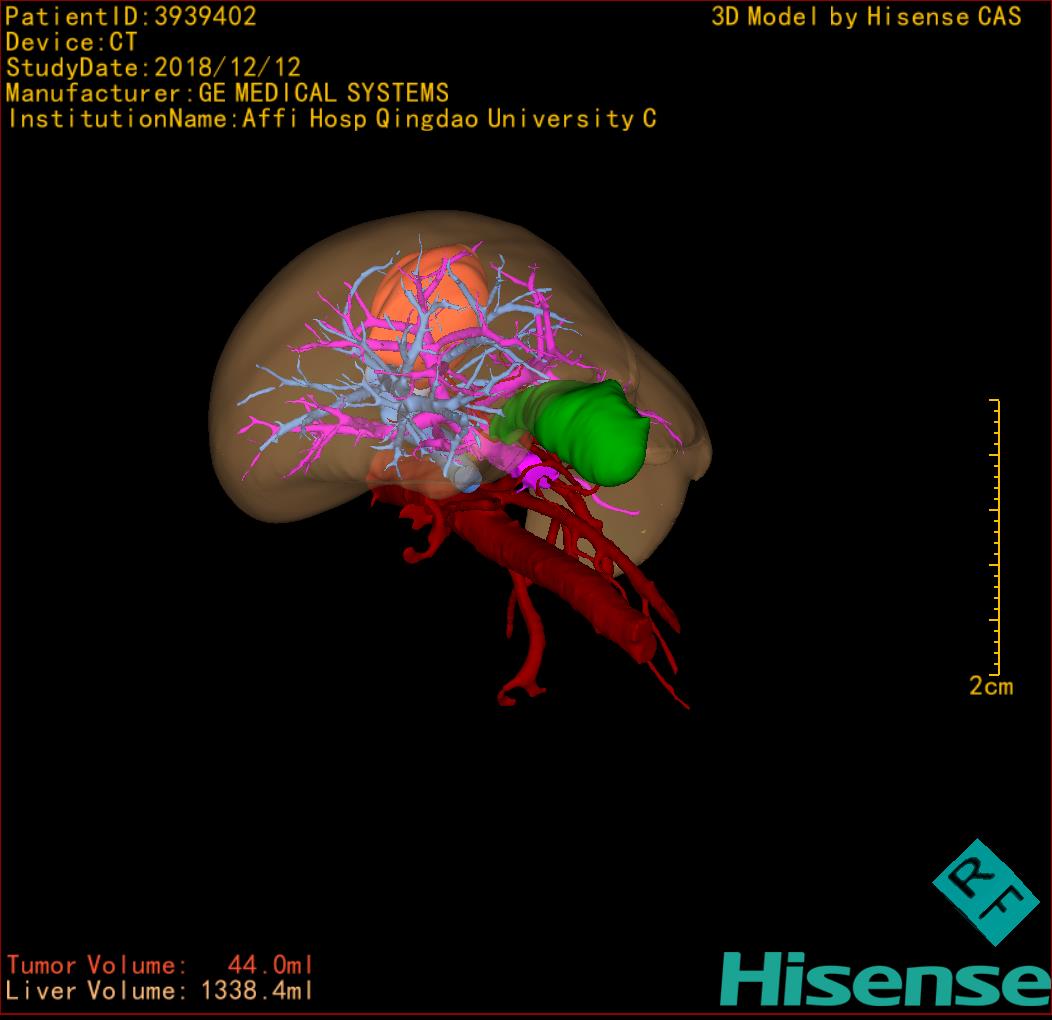Click the RF orientation cube indicator
This screenshot has width=1052, height=1020.
click(985, 892)
